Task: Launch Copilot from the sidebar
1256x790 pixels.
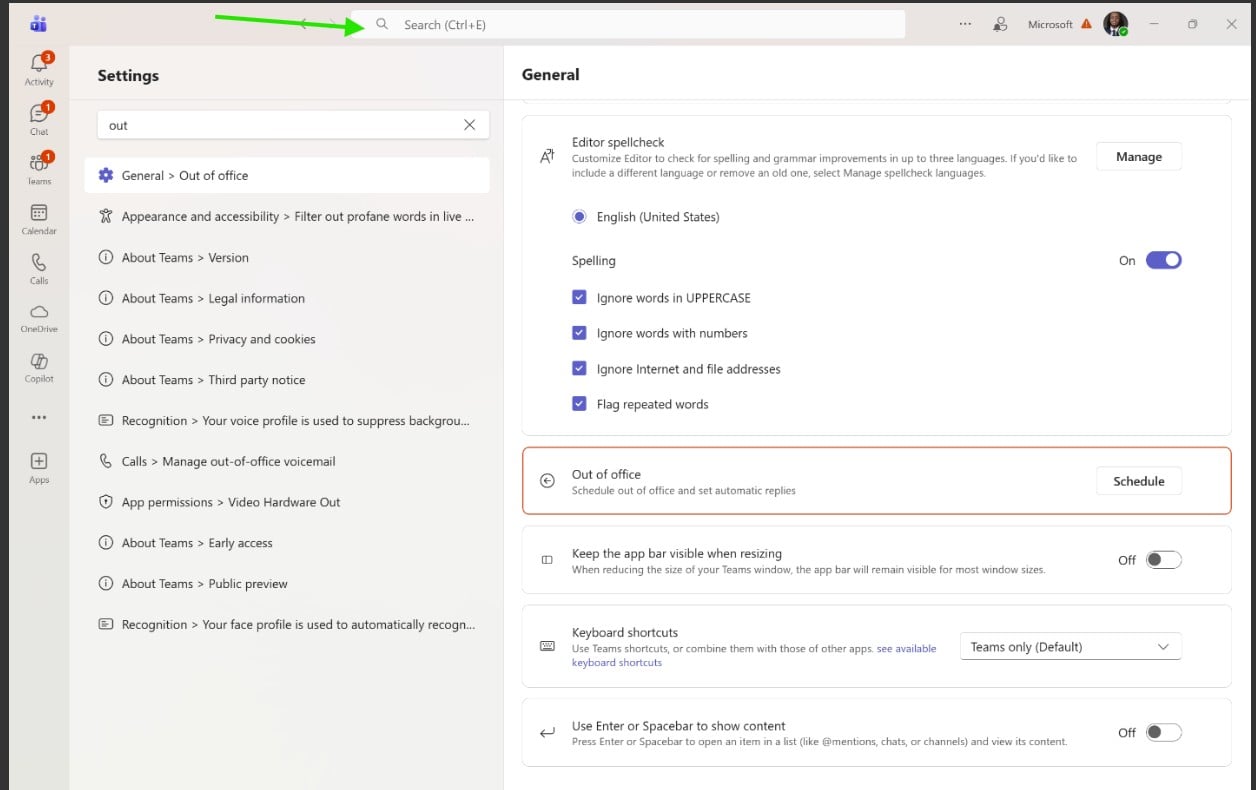Action: pos(39,365)
